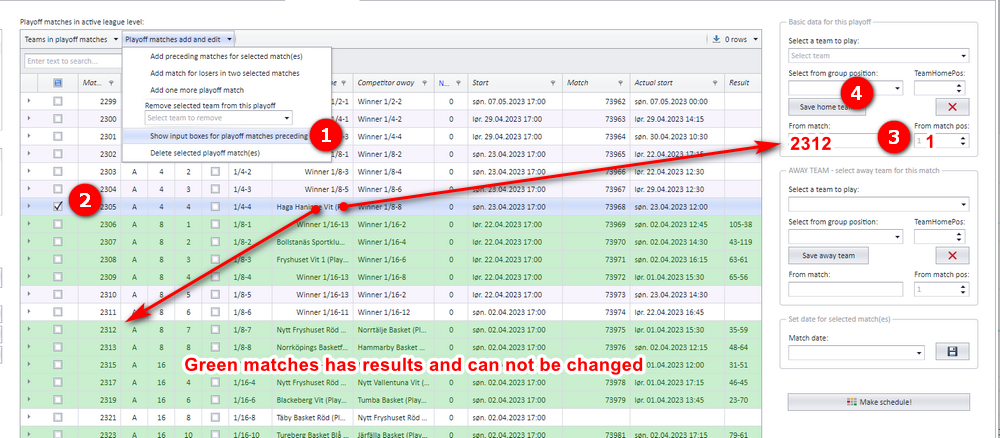
Task: Click the Save away team button
Action: click(828, 256)
